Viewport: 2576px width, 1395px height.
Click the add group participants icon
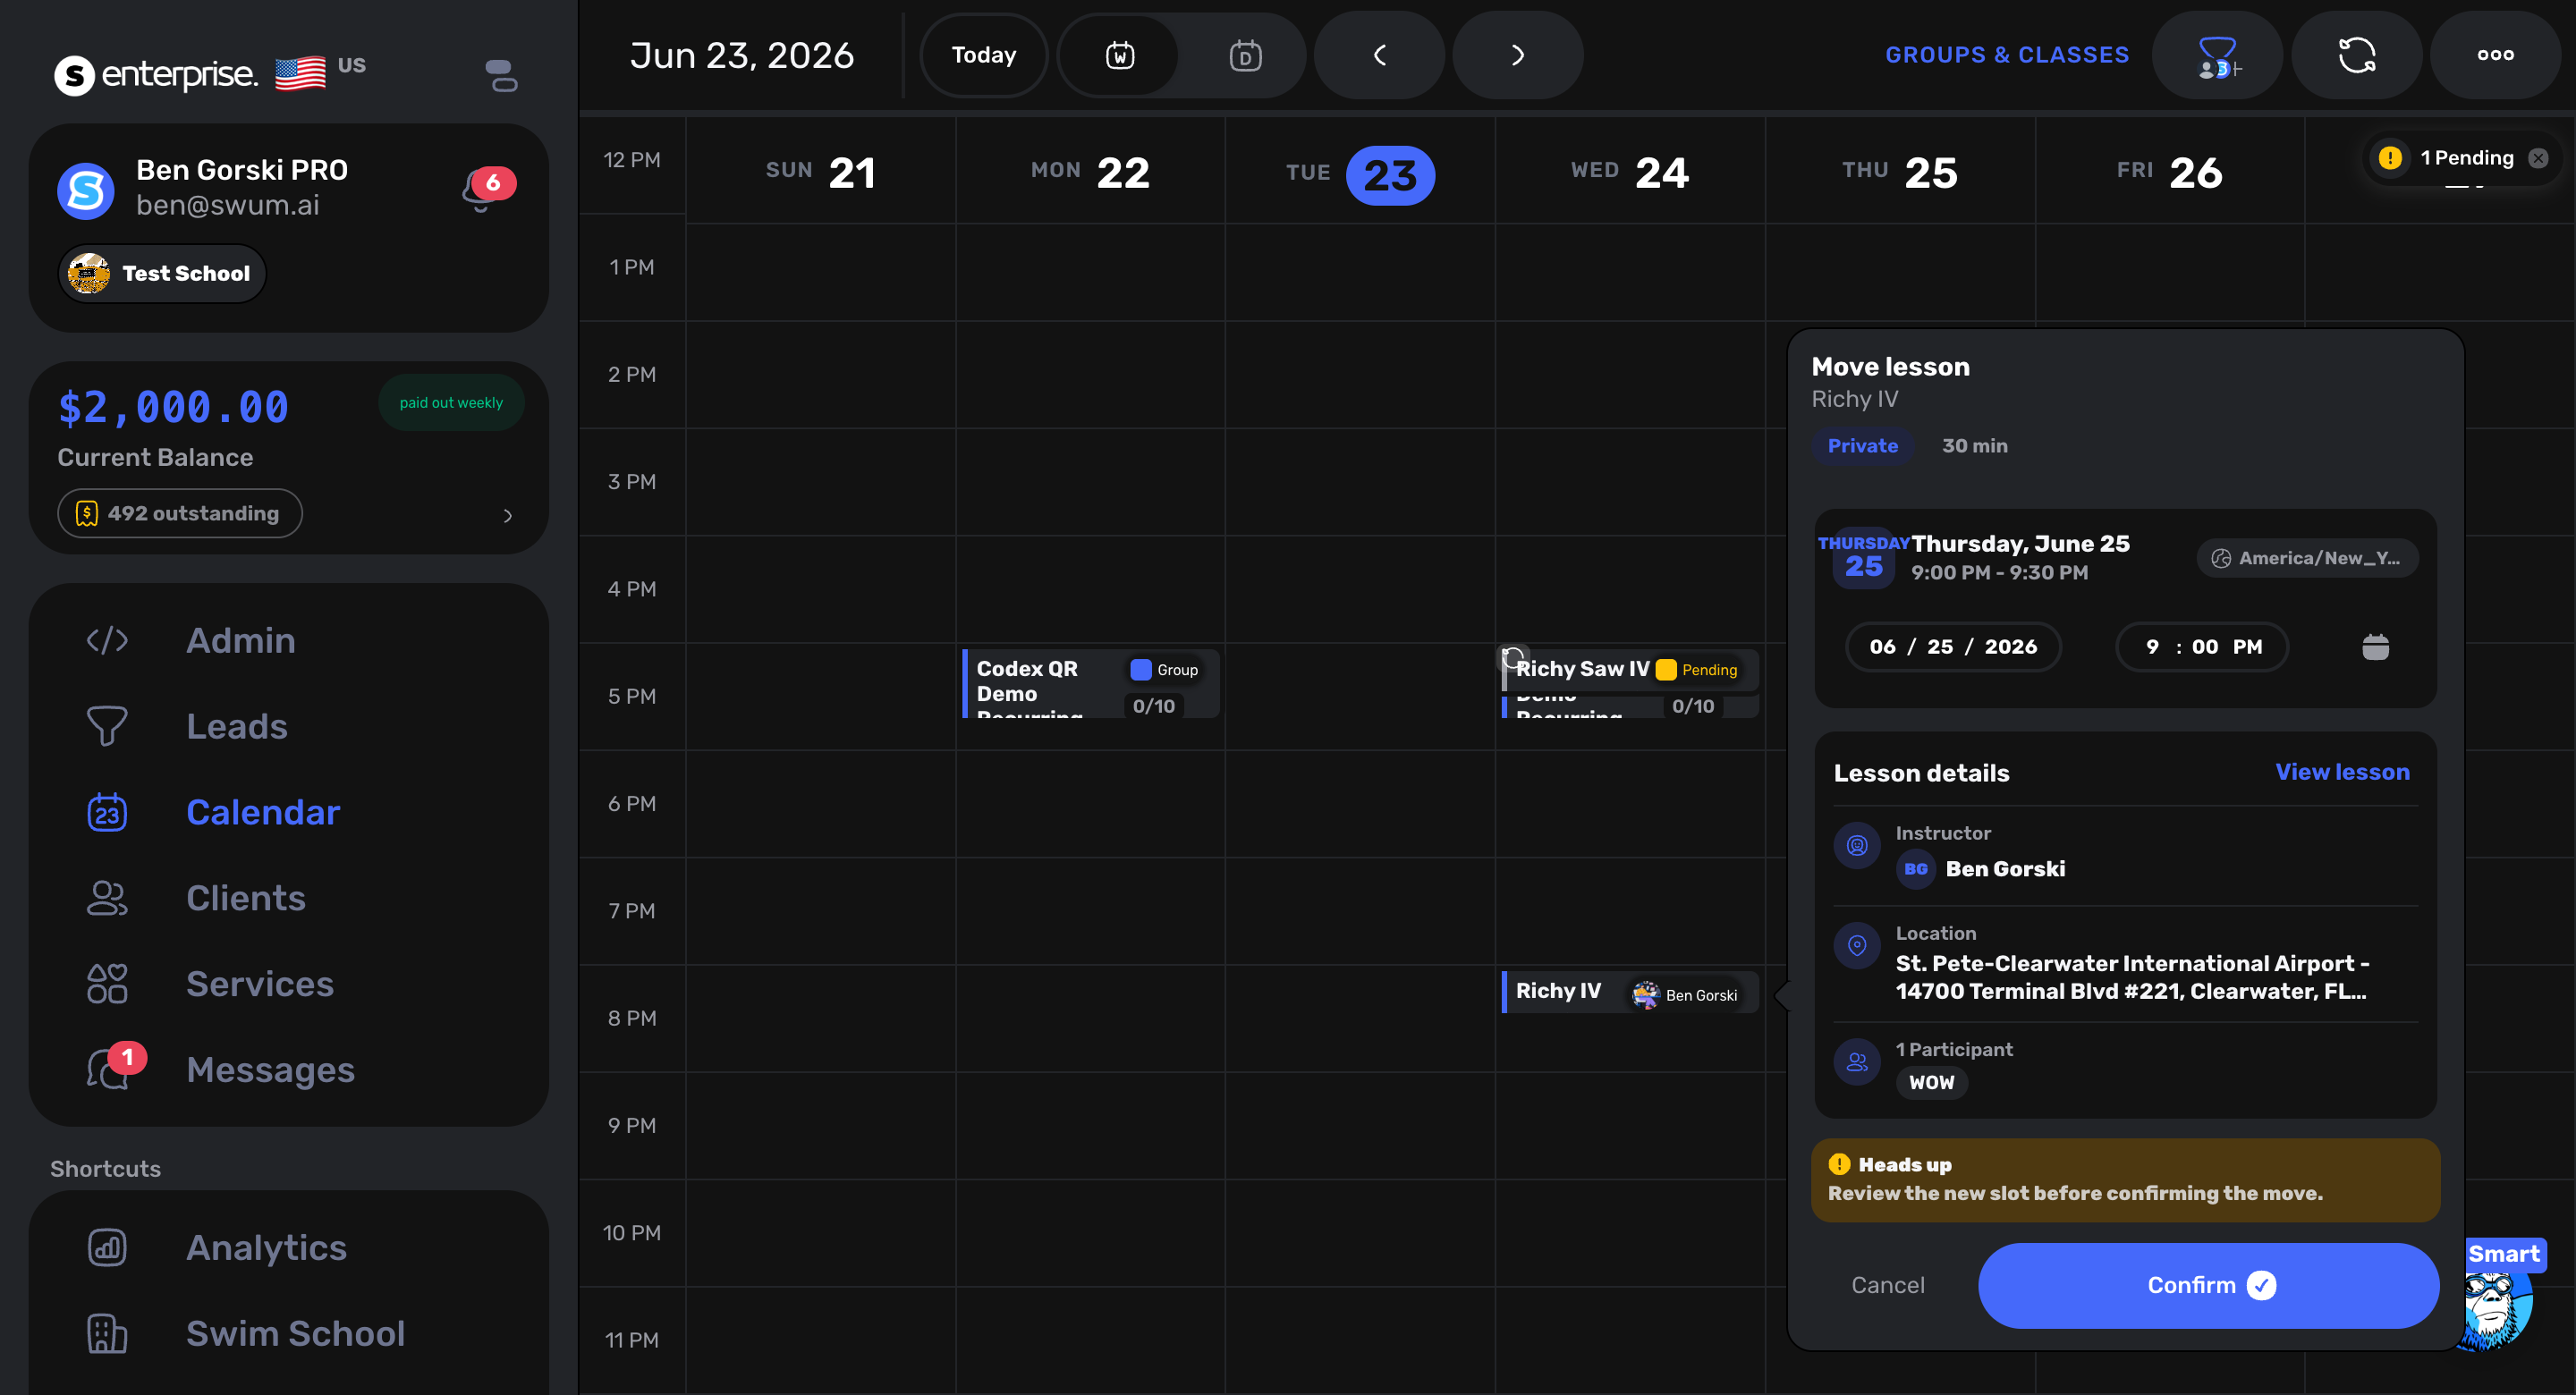(2217, 55)
